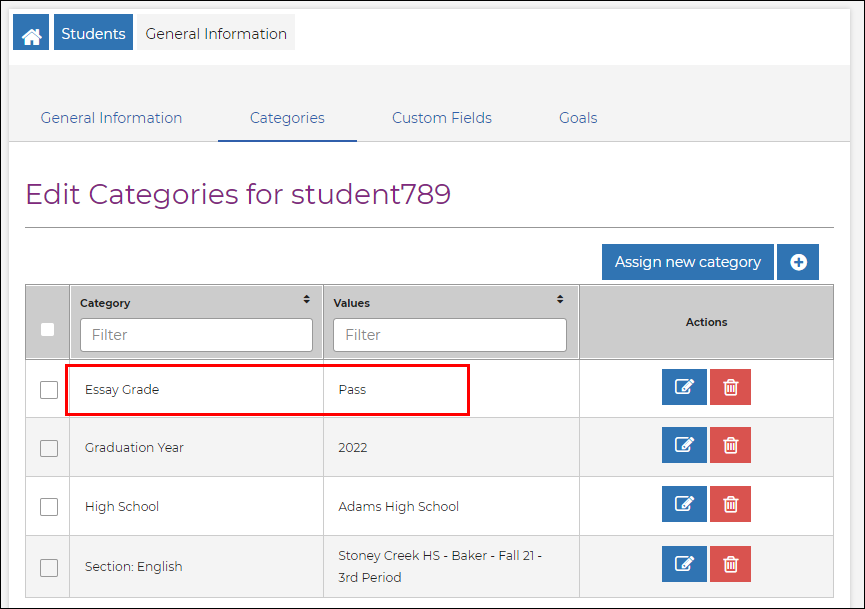Screen dimensions: 865x609
Task: Toggle the select-all header checkbox
Action: coord(47,329)
